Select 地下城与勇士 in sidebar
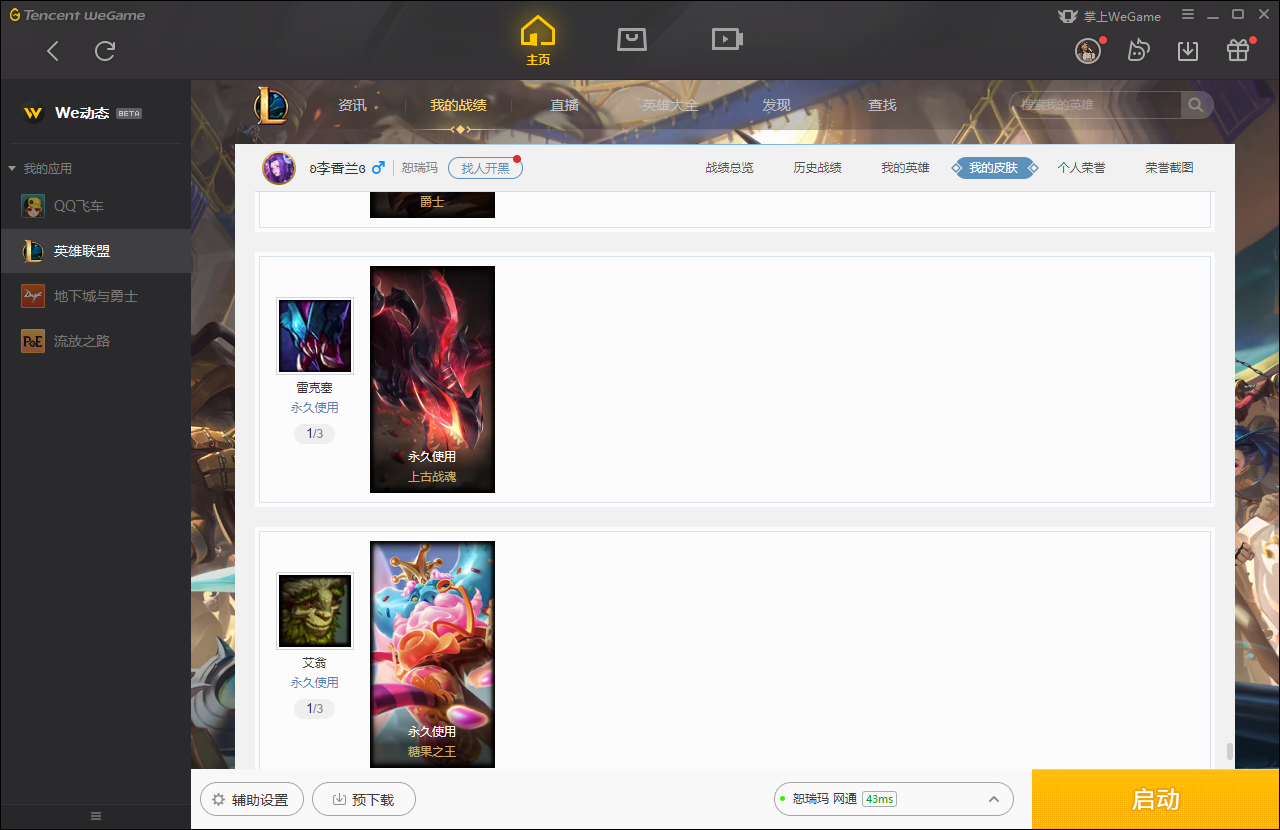 [95, 296]
